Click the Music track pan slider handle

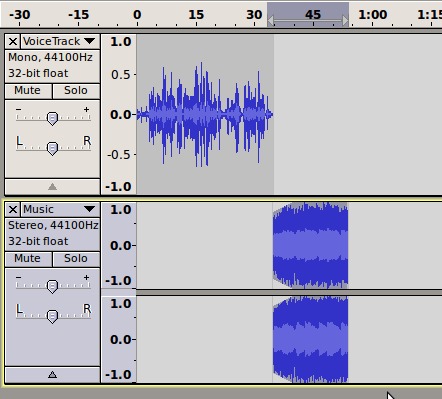(52, 316)
